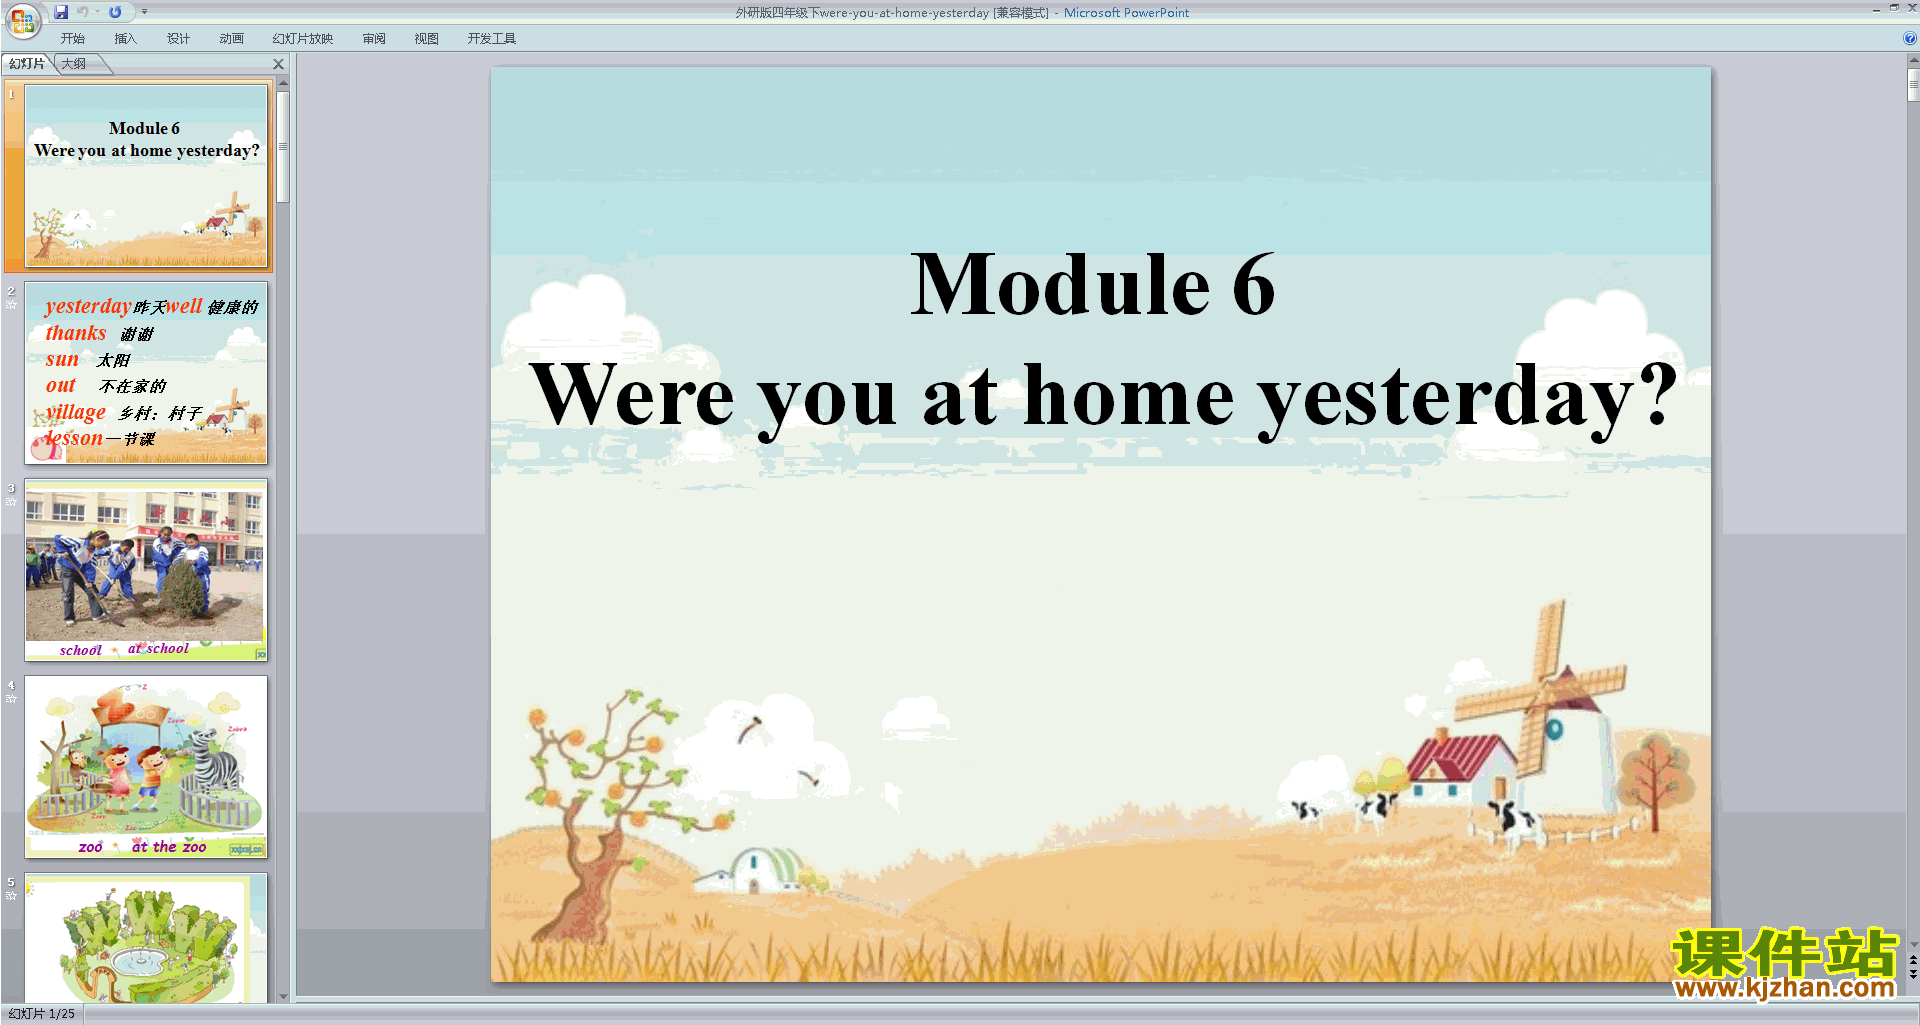Image resolution: width=1920 pixels, height=1025 pixels.
Task: Restore down the PowerPoint window
Action: (x=1894, y=8)
